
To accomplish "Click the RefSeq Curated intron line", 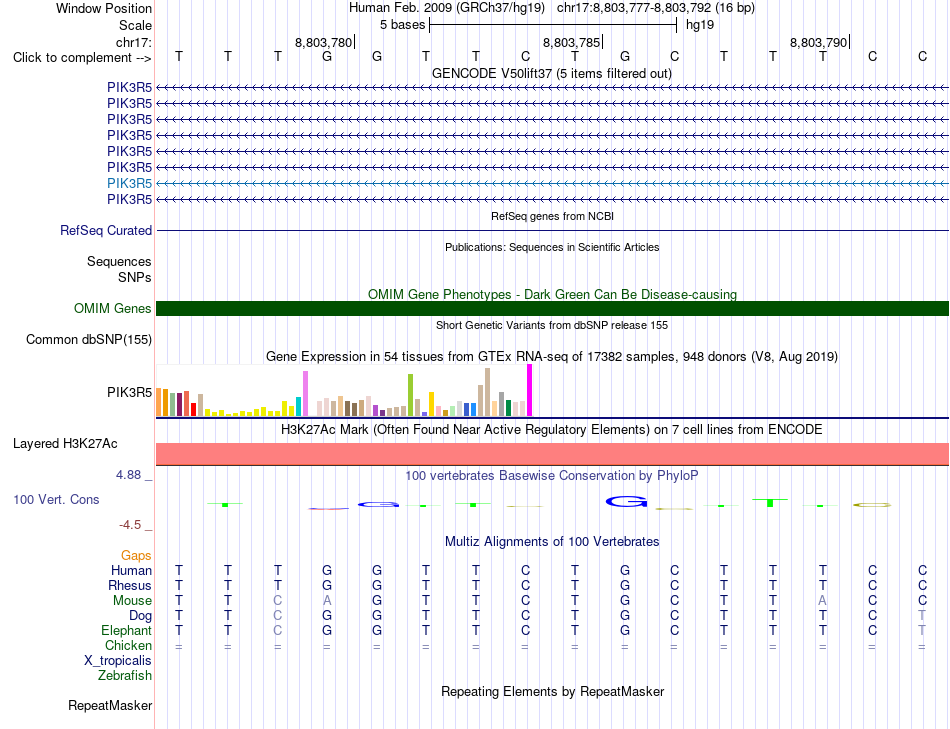I will click(552, 230).
